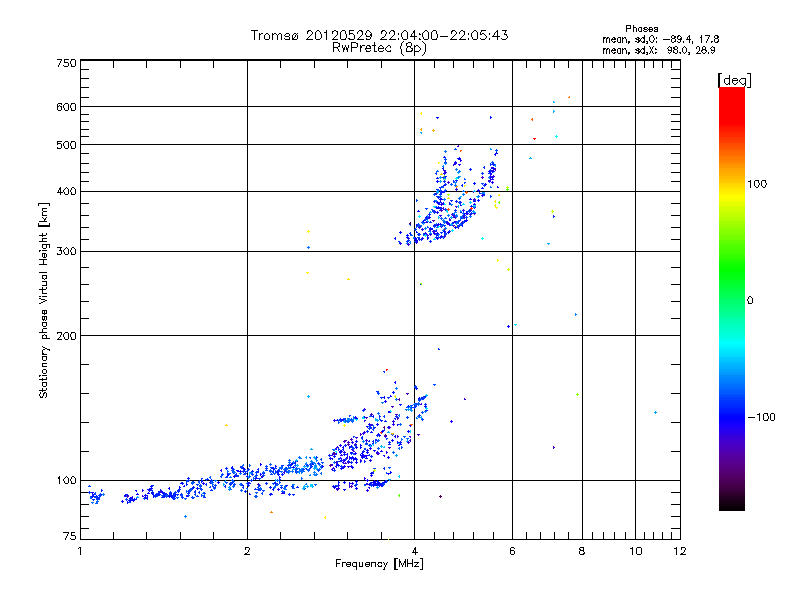Click the x-axis label 'Frequency [MHz]'
Viewport: 800px width, 600px height.
click(x=379, y=564)
